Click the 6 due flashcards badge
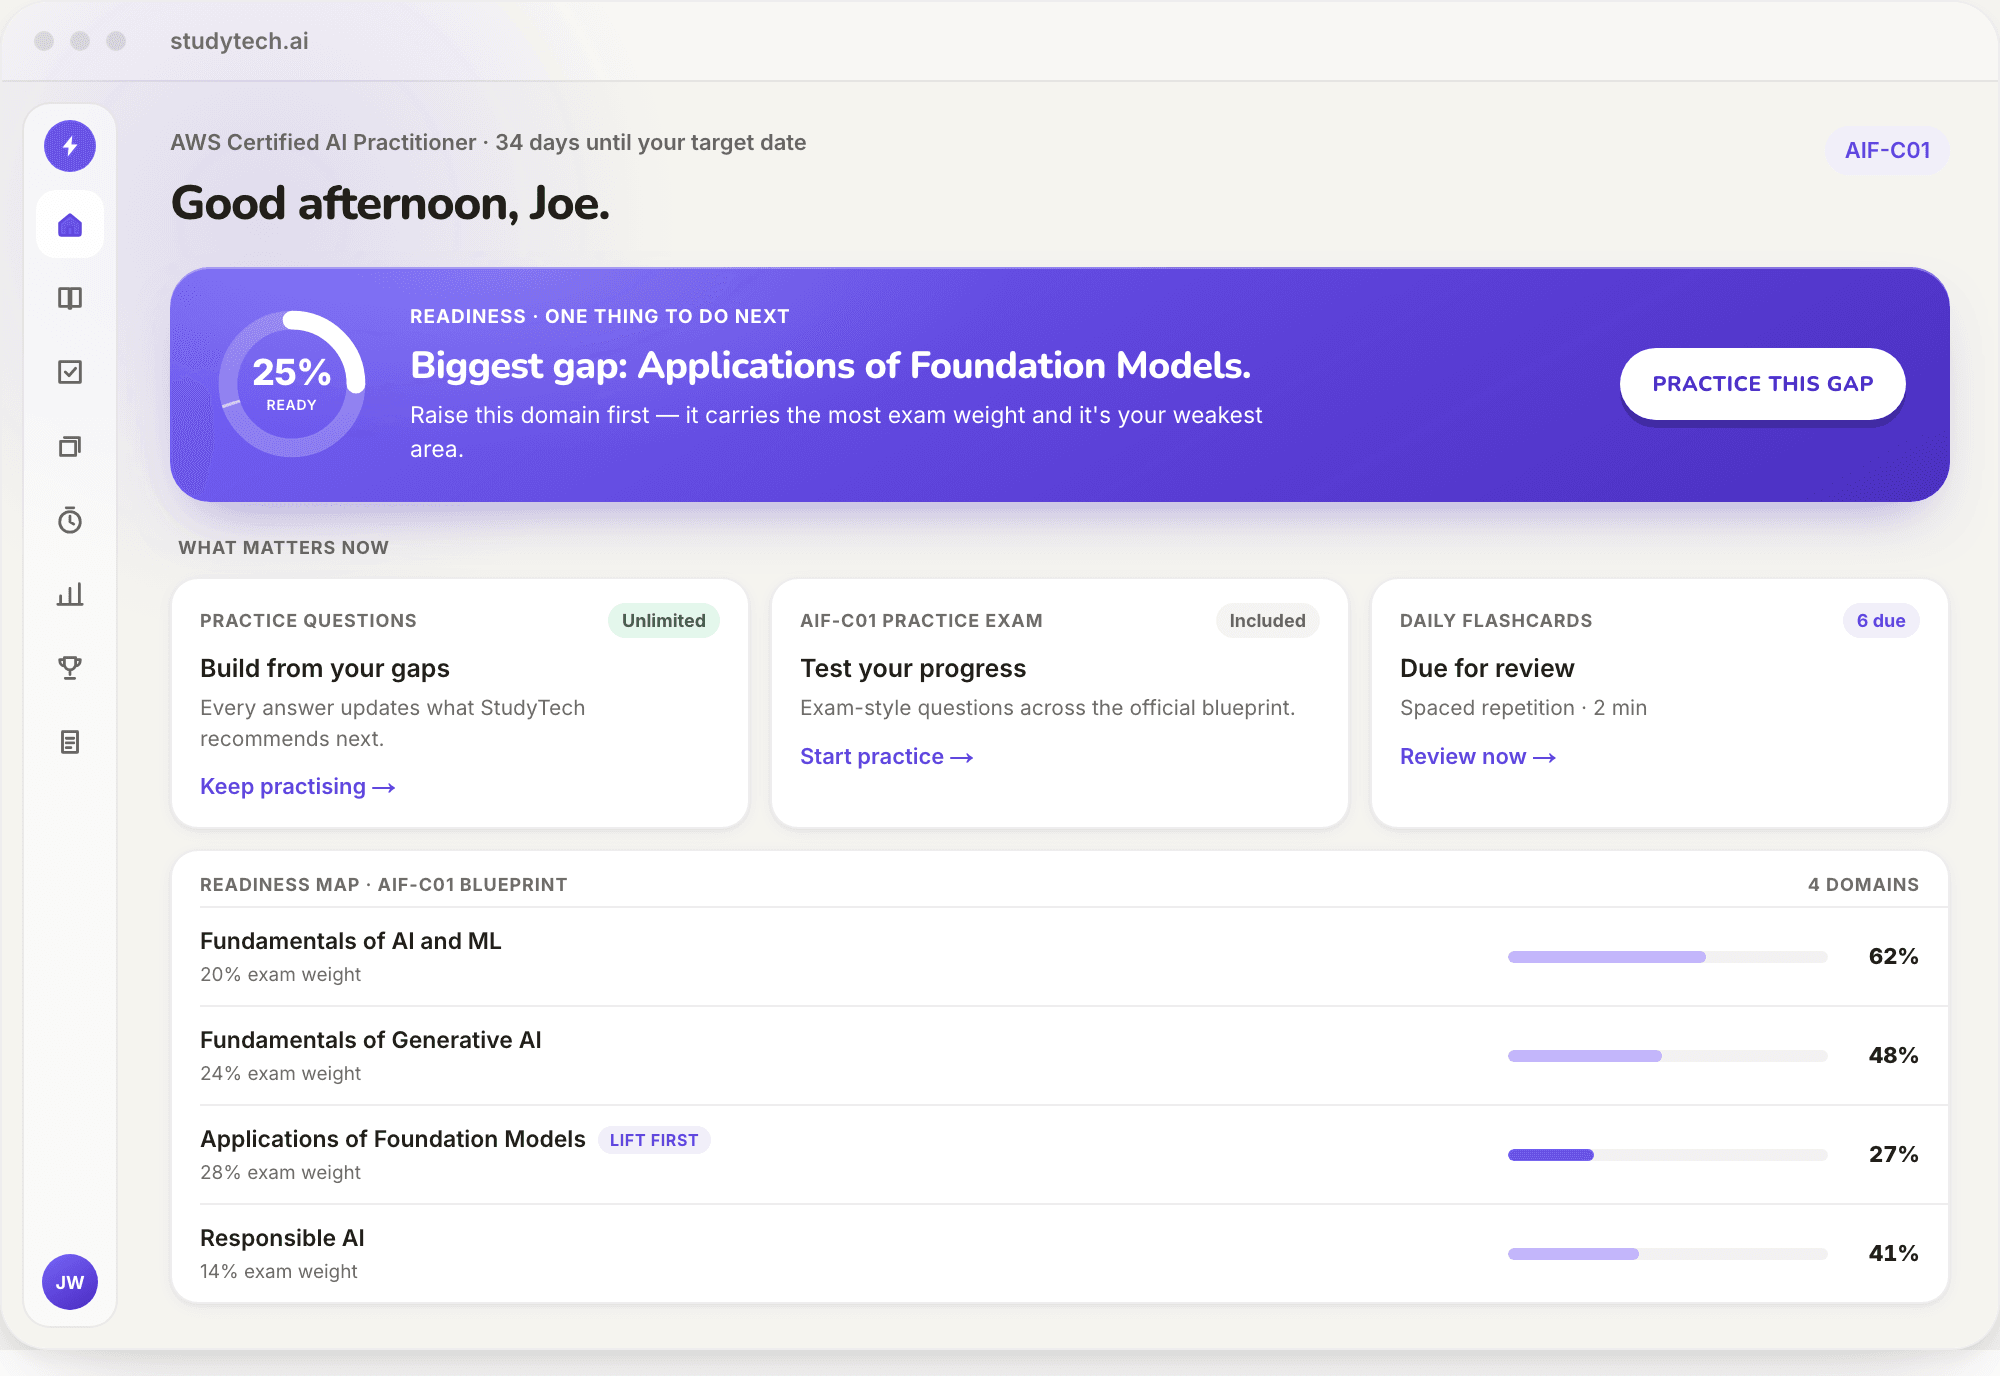 (x=1881, y=621)
